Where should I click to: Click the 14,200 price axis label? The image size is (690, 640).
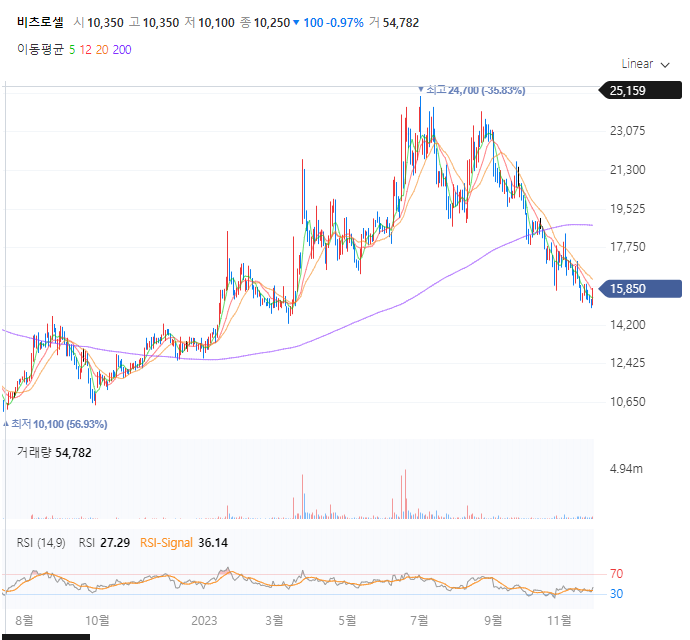tap(628, 324)
